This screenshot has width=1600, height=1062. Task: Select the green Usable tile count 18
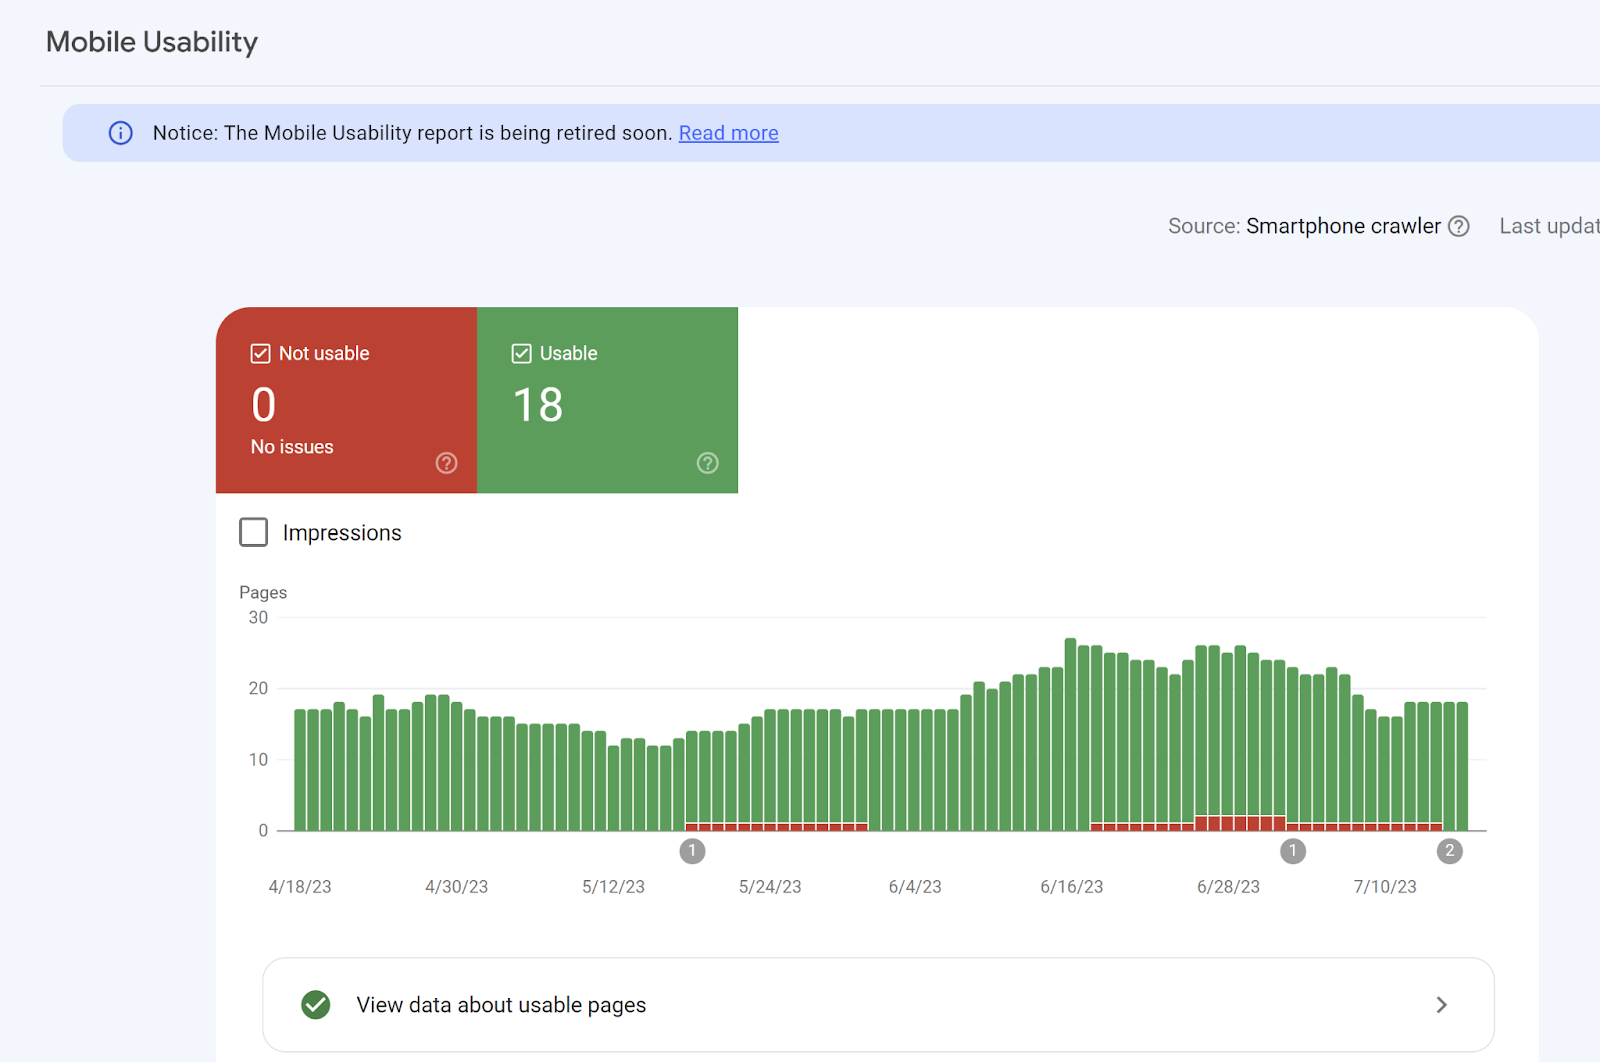pos(538,405)
